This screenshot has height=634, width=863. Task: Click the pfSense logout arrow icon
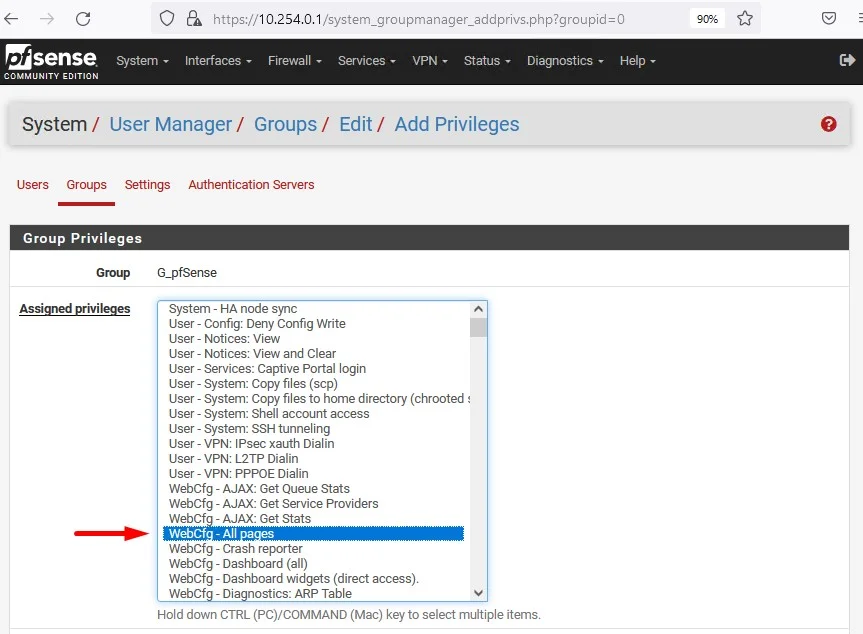click(846, 61)
